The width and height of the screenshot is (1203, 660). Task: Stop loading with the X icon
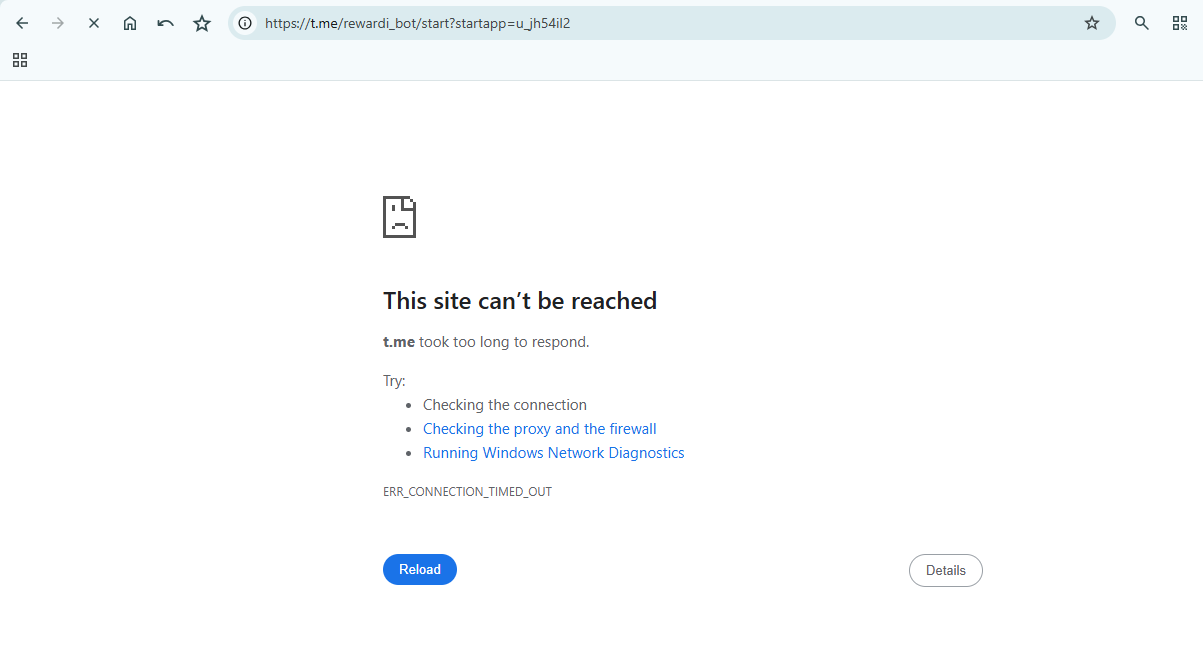94,23
